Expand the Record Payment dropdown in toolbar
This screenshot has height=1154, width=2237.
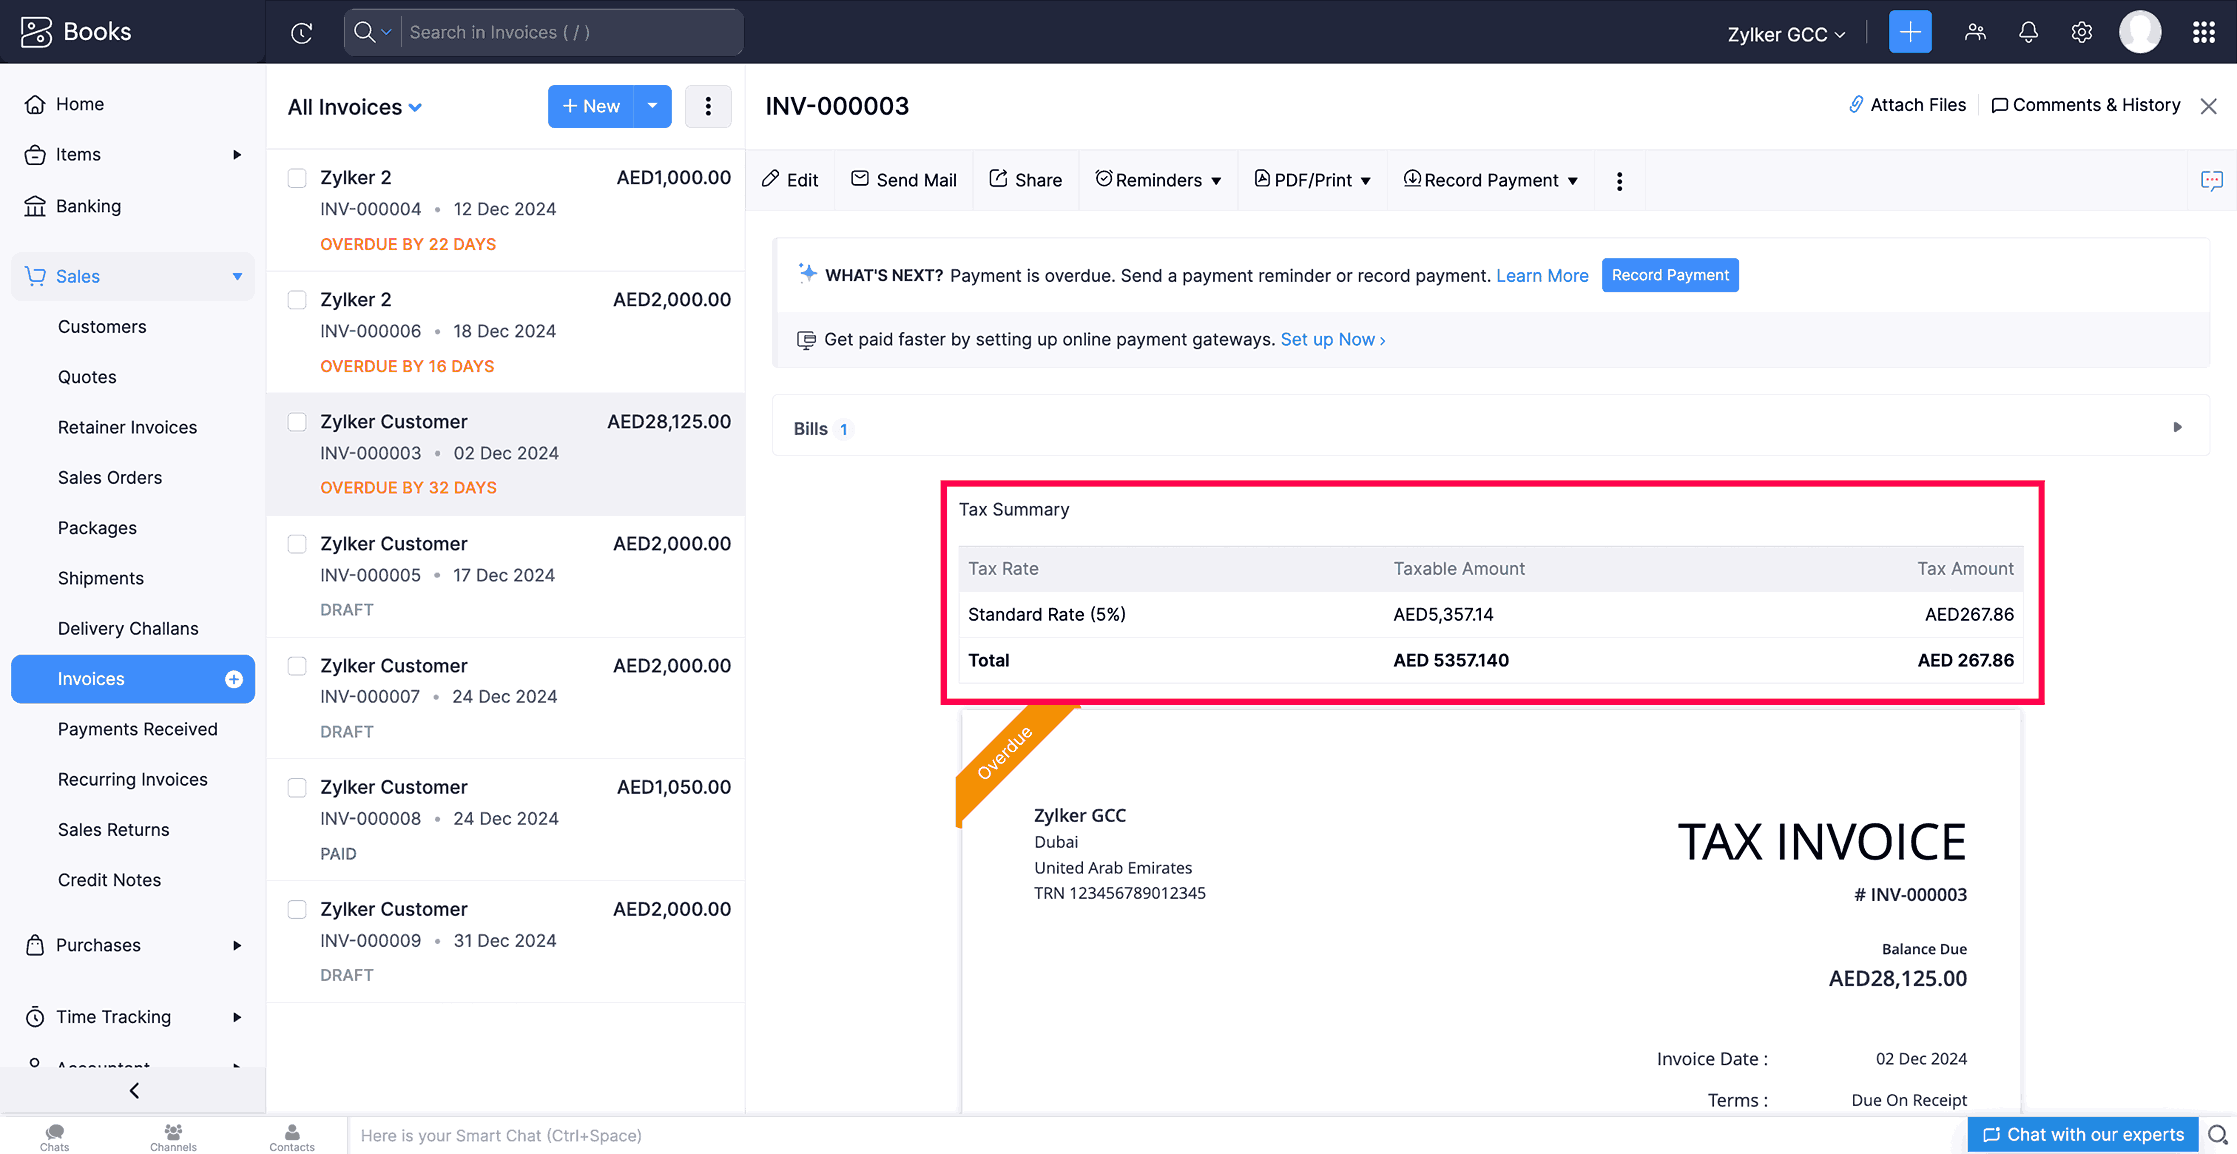[1573, 181]
